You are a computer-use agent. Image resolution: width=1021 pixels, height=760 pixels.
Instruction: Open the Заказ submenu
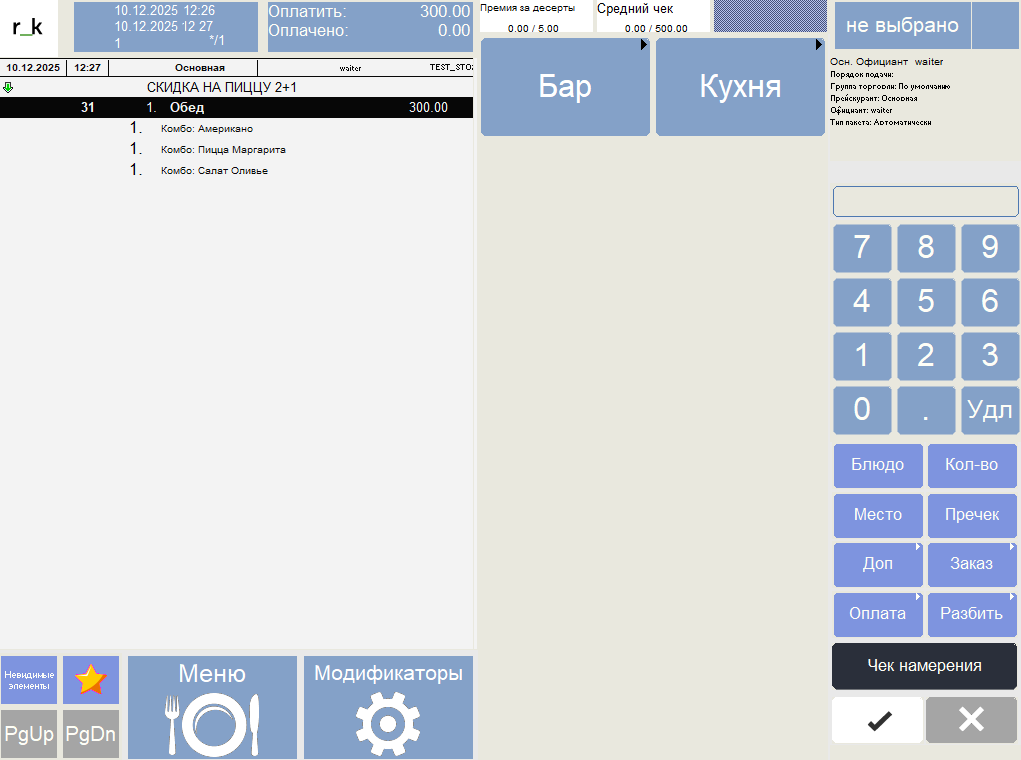tap(971, 564)
